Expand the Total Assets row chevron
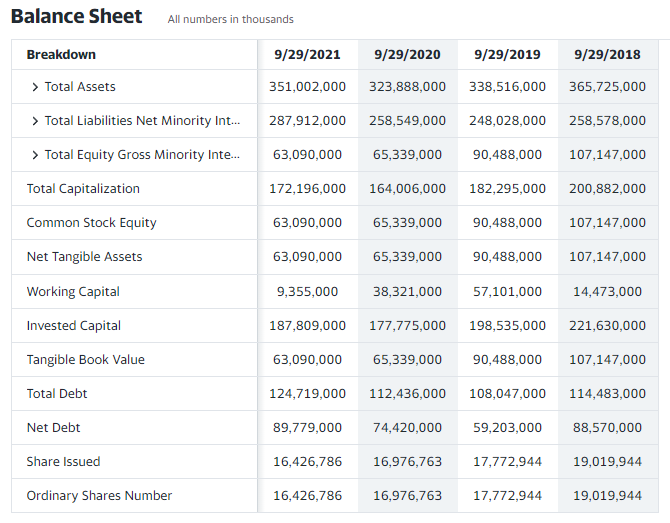Screen dimensions: 670x523 36,87
